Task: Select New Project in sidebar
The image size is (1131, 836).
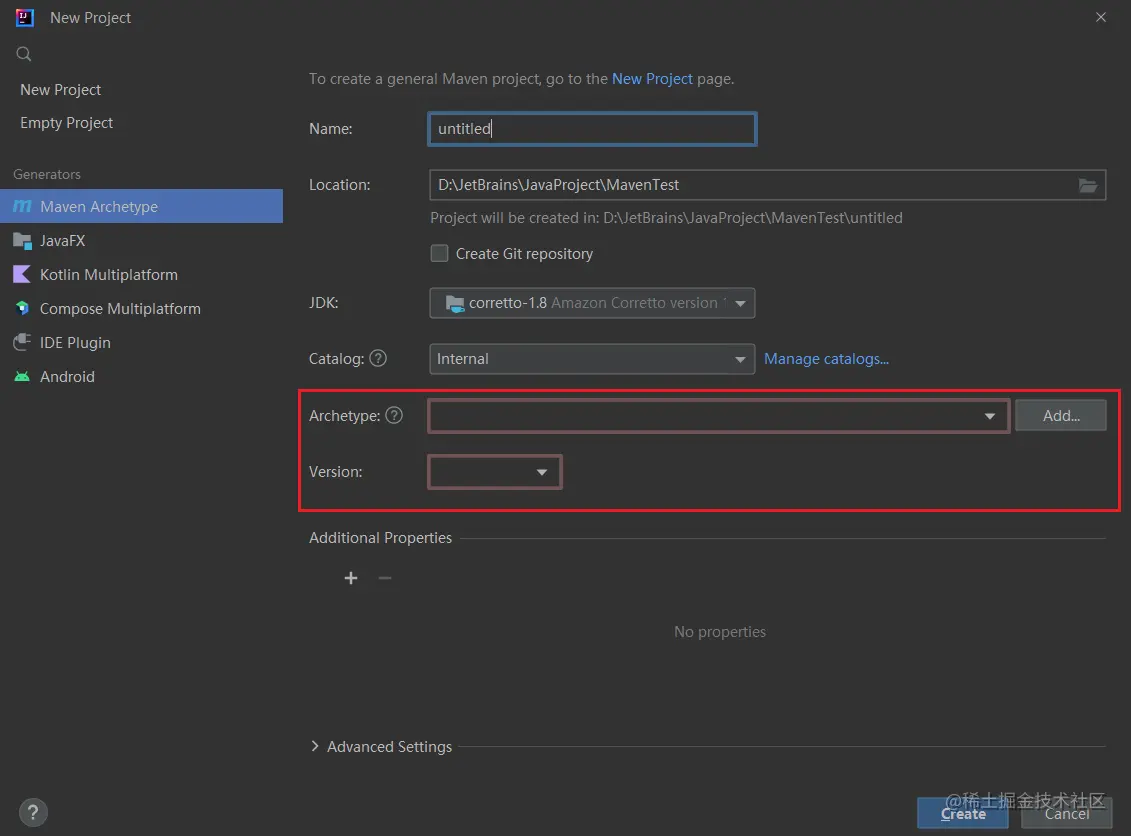Action: pos(61,89)
